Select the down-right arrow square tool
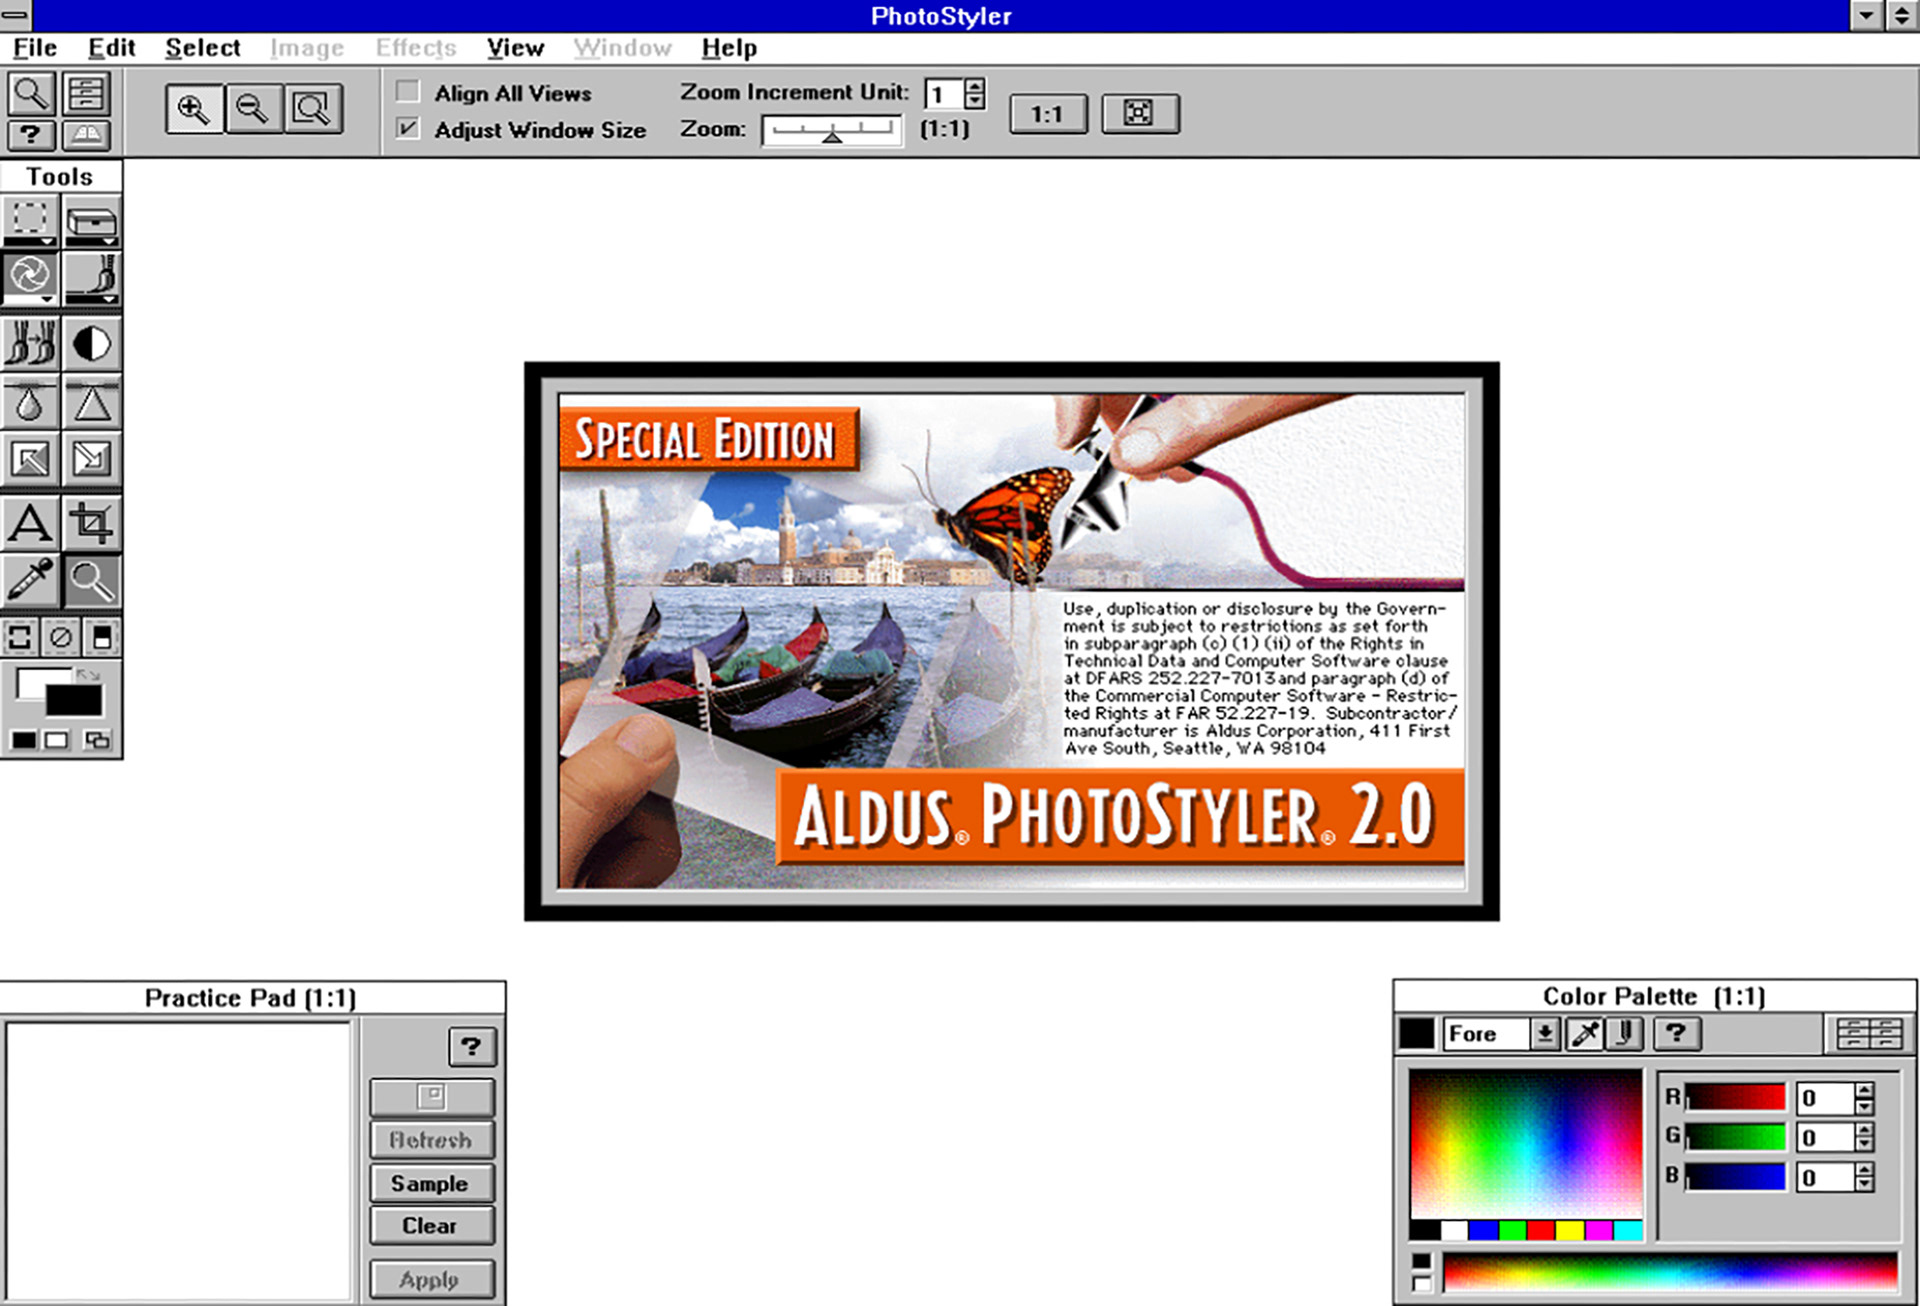1920x1306 pixels. pyautogui.click(x=92, y=459)
